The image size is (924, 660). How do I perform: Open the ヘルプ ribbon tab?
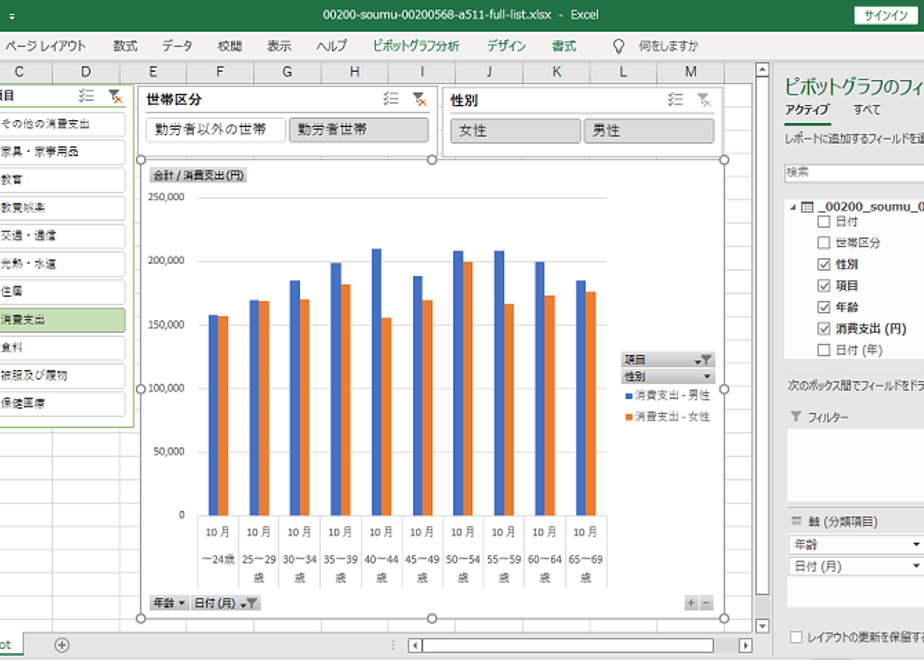[x=331, y=46]
